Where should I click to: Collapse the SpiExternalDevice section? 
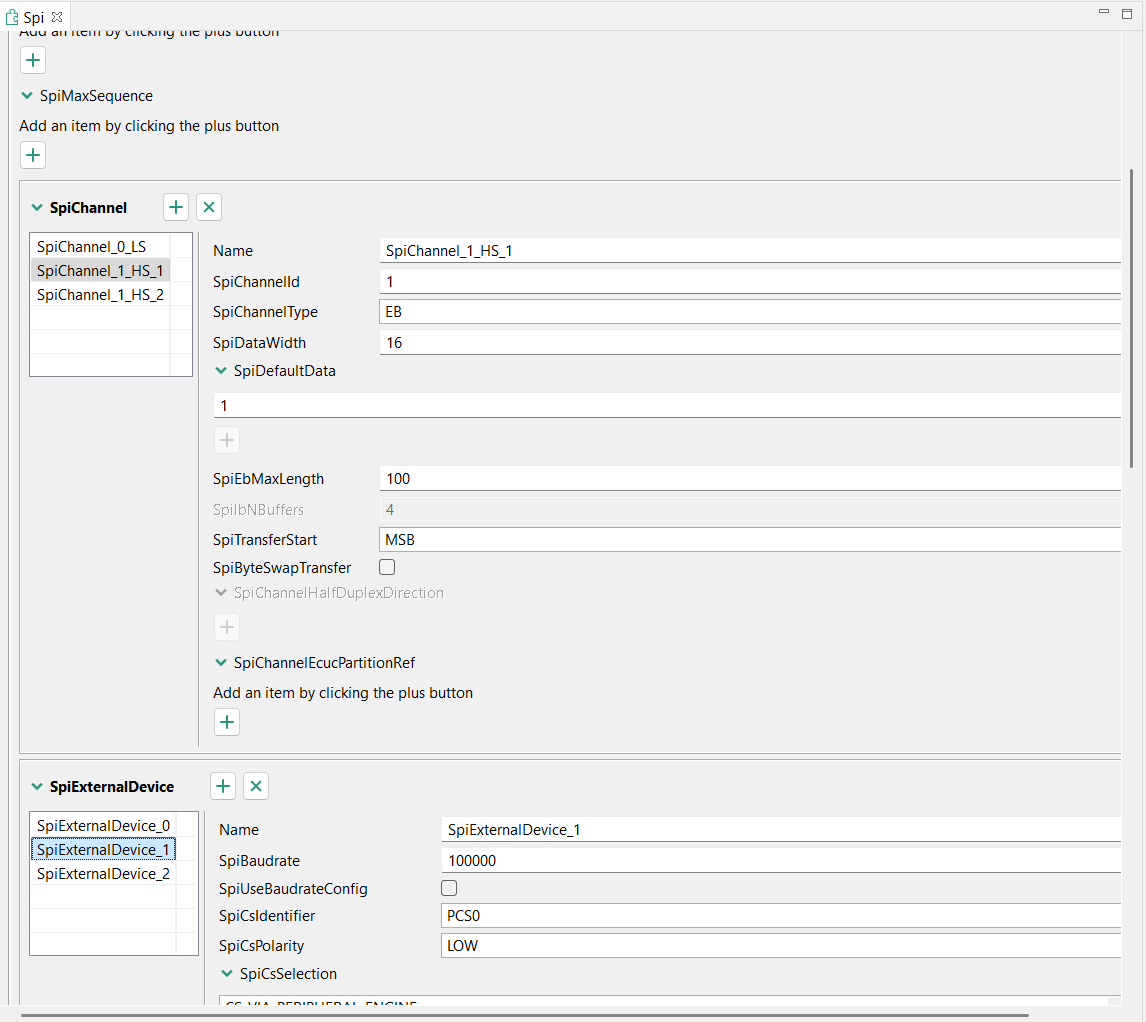[x=37, y=787]
